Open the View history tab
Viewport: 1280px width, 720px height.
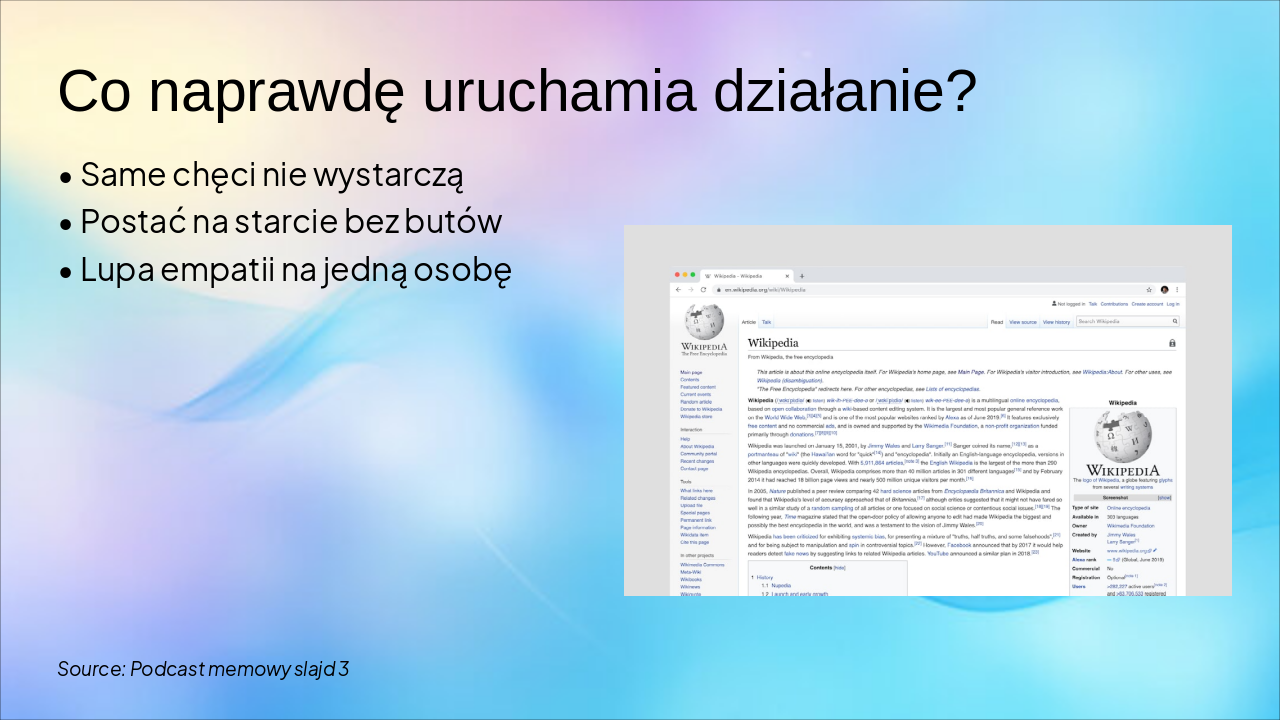[x=1056, y=322]
